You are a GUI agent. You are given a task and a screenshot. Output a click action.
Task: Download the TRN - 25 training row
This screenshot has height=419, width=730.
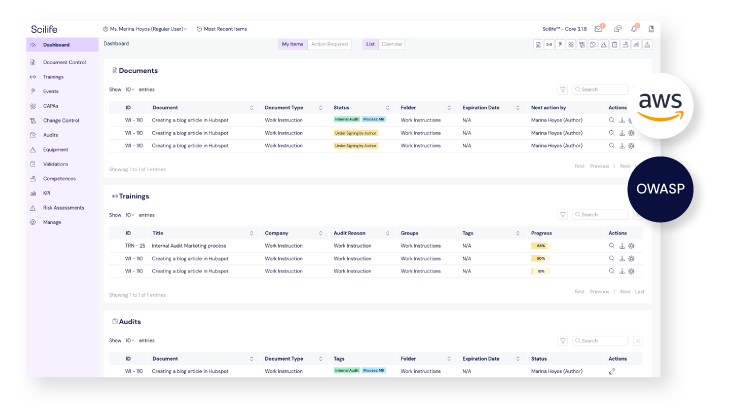click(x=622, y=246)
